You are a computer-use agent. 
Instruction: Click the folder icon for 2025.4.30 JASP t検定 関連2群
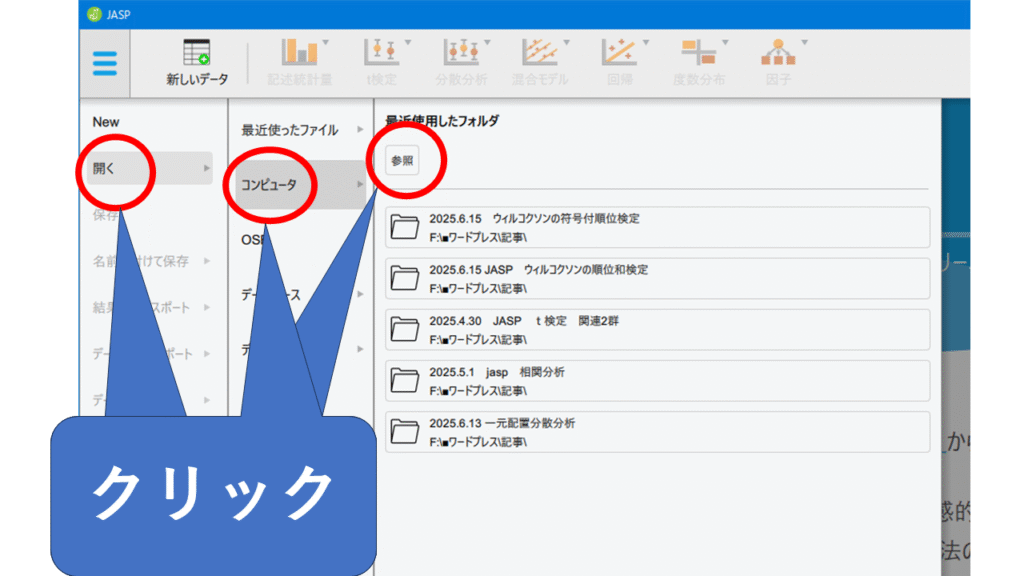coord(404,329)
